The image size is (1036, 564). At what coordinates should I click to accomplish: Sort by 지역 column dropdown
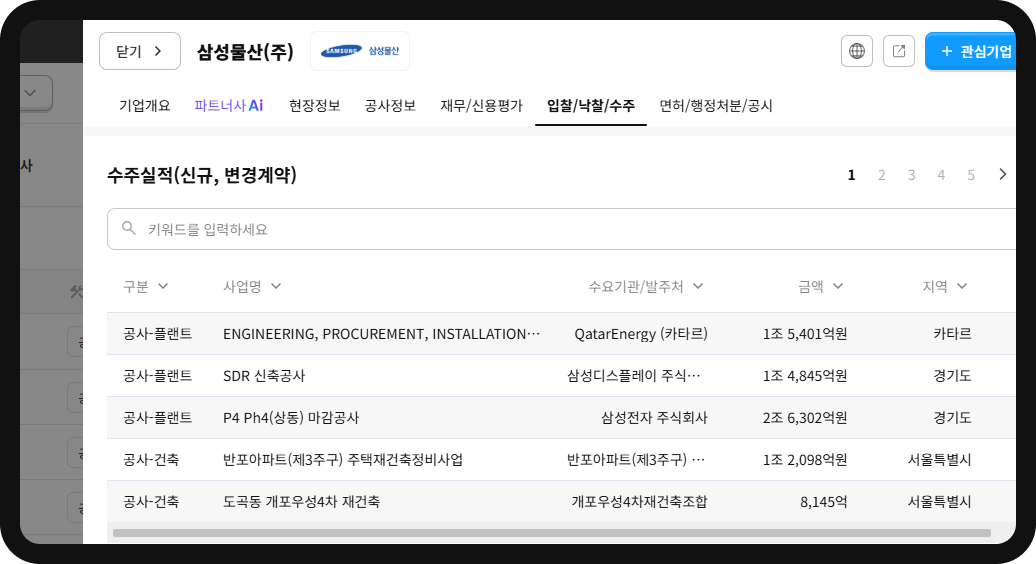[x=945, y=286]
